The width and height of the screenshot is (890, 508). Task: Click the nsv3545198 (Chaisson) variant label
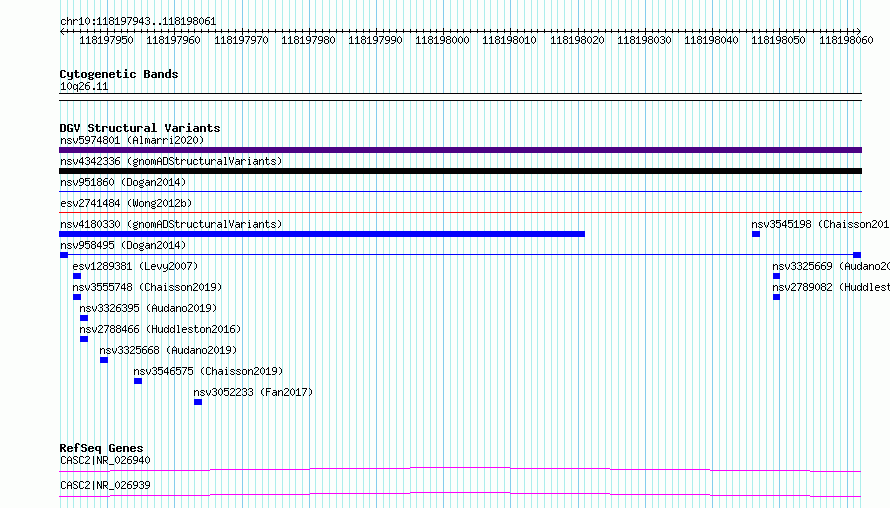coord(820,224)
